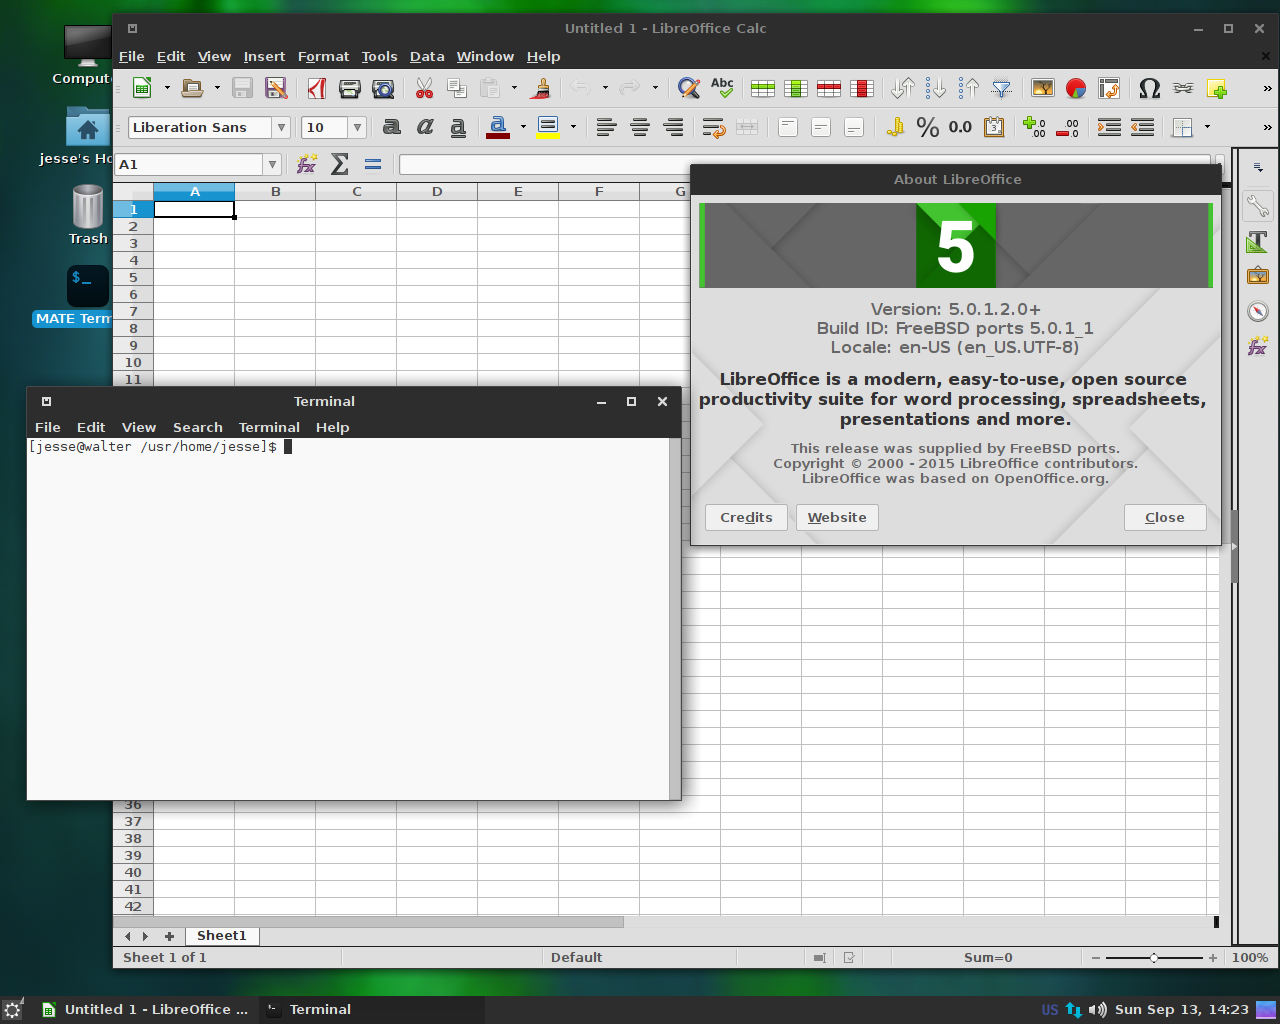Clone formatting with the paintbrush icon
Image resolution: width=1280 pixels, height=1024 pixels.
tap(541, 89)
